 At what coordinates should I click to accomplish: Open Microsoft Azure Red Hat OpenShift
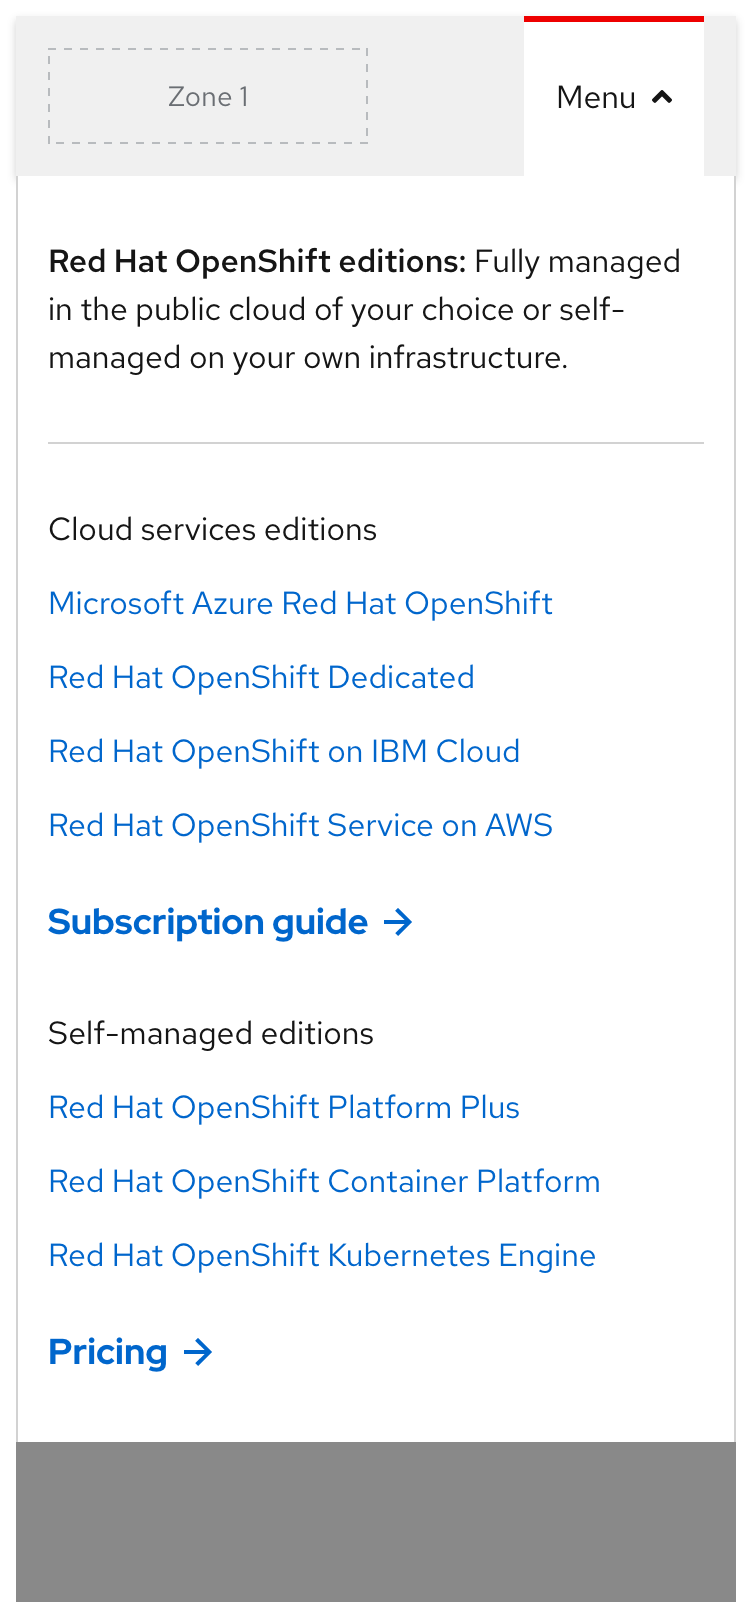[x=300, y=603]
